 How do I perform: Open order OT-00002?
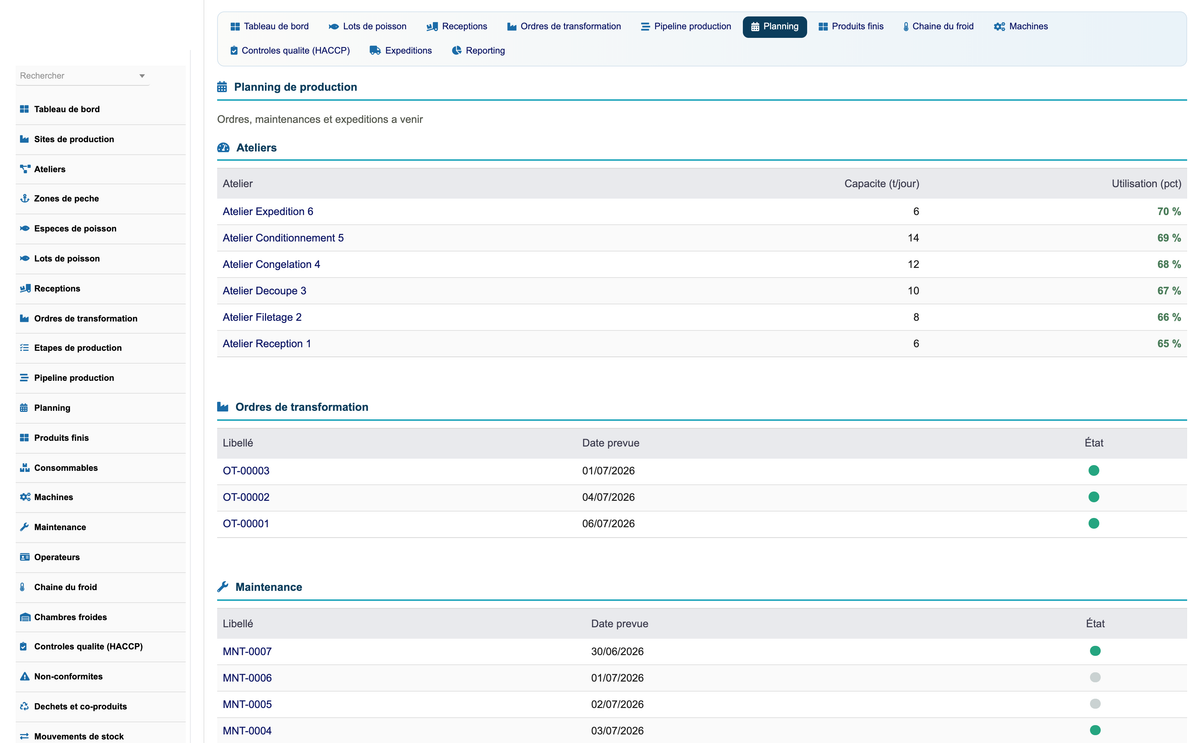tap(246, 497)
